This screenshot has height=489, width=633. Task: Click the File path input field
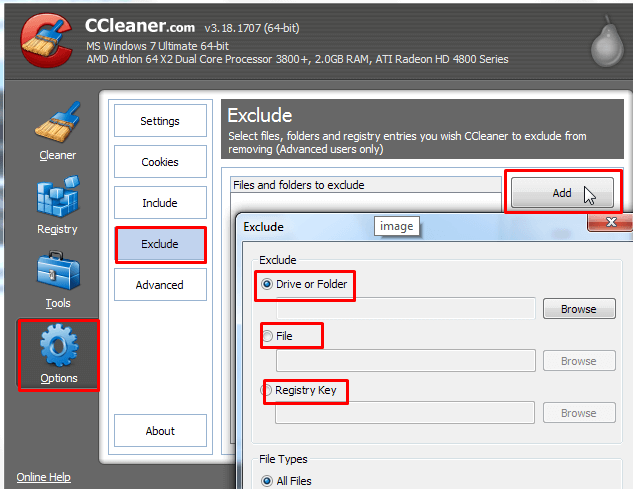coord(406,361)
